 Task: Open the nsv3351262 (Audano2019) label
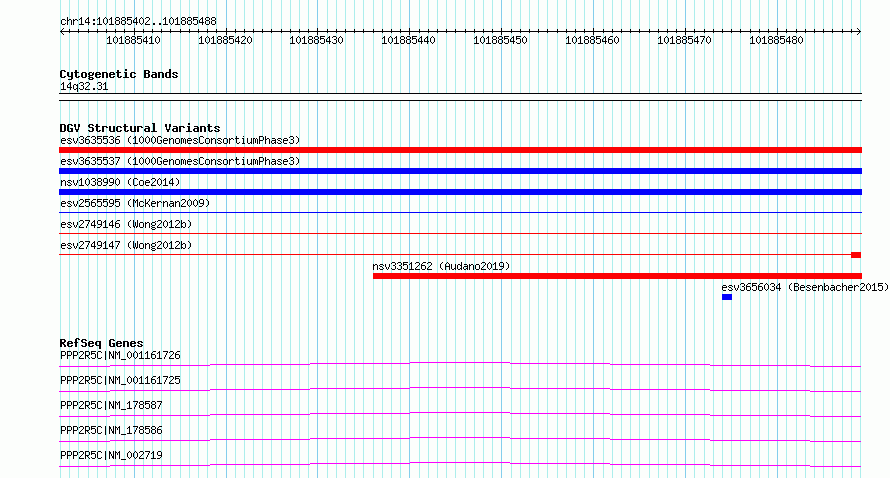tap(442, 266)
